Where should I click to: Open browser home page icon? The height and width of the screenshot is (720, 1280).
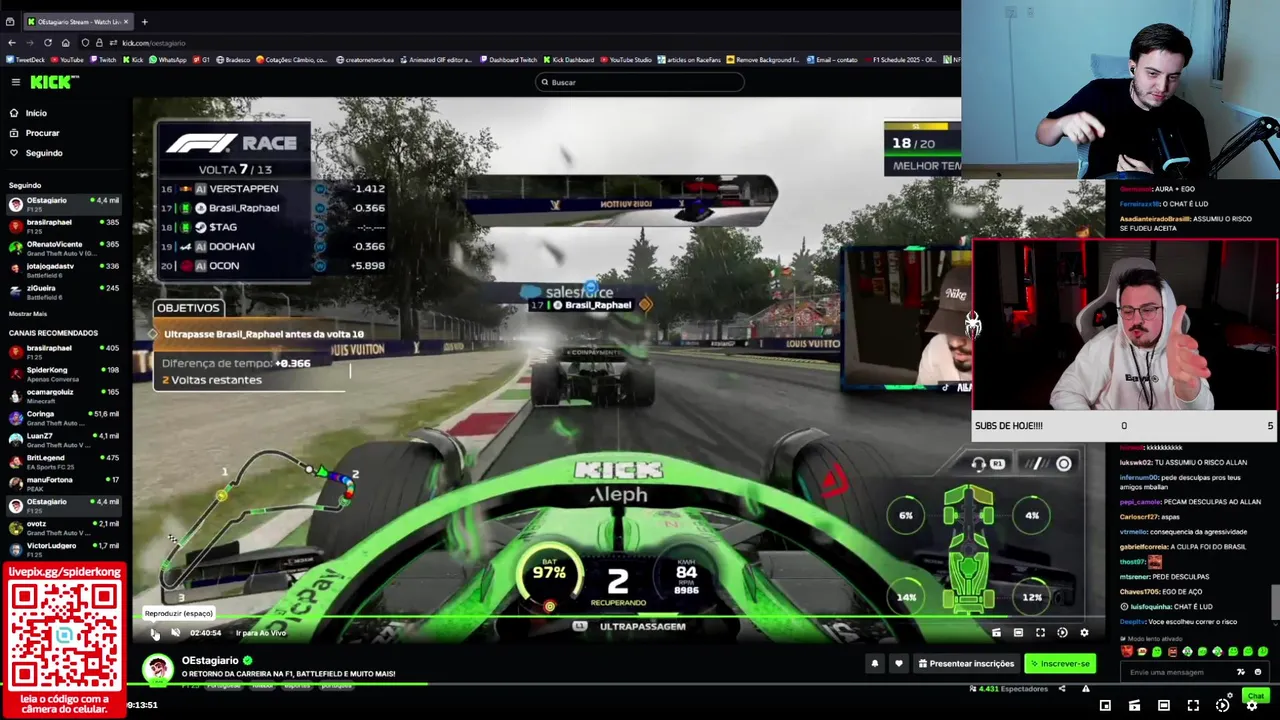coord(65,43)
